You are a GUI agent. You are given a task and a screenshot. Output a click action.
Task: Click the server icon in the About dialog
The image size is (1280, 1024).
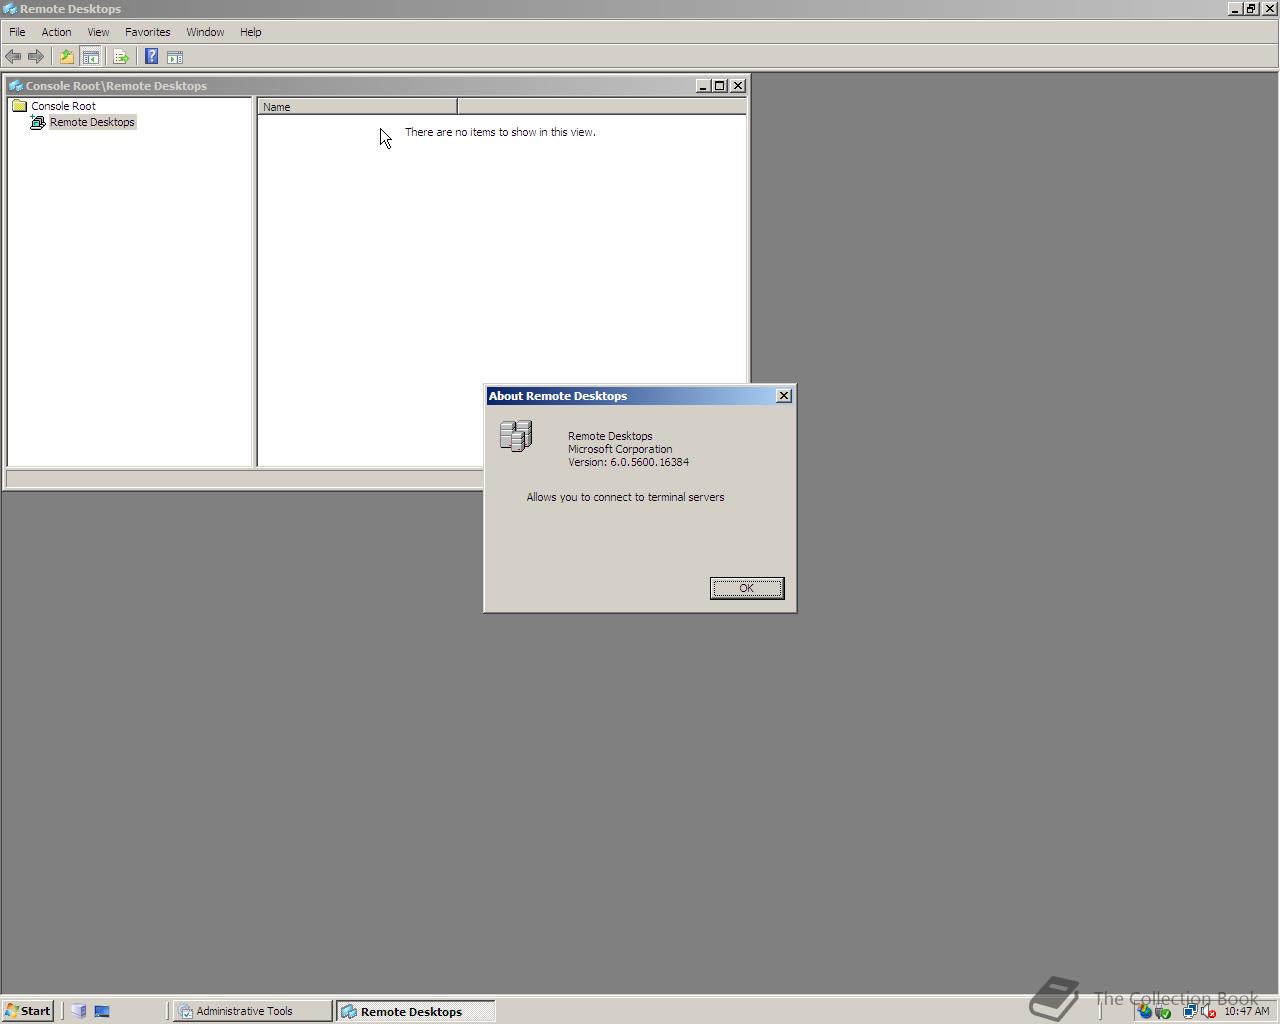516,436
